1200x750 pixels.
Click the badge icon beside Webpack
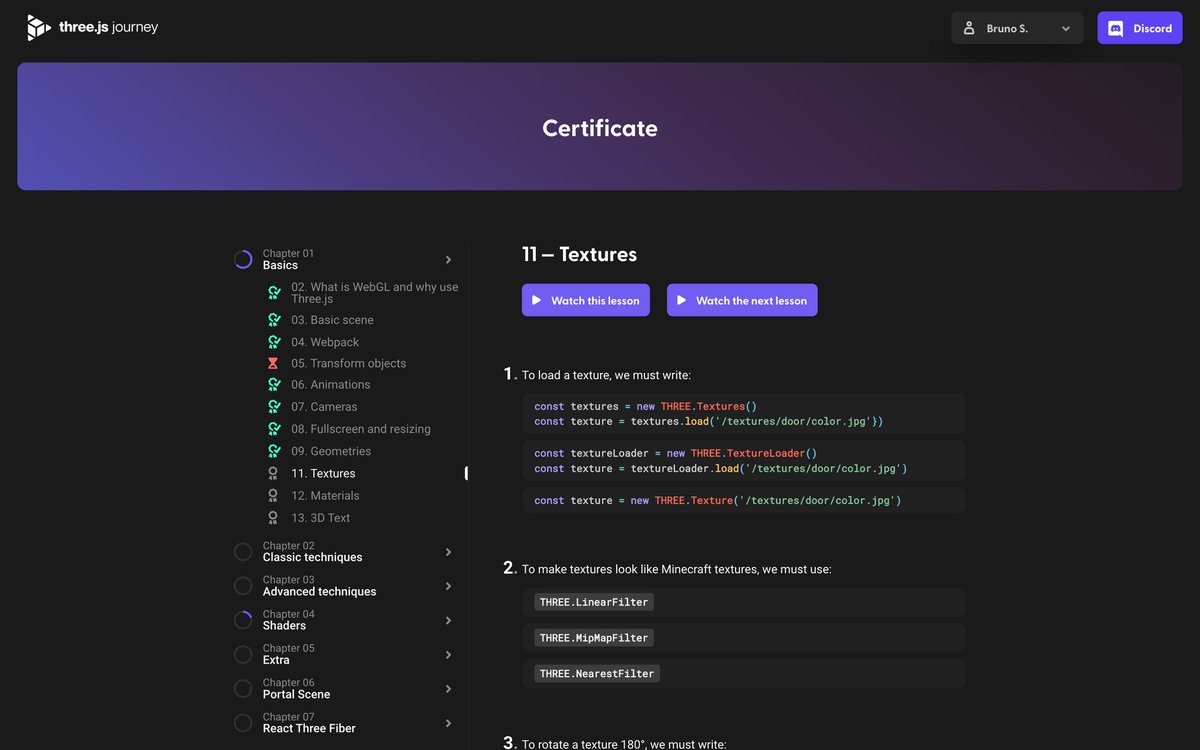(x=274, y=342)
